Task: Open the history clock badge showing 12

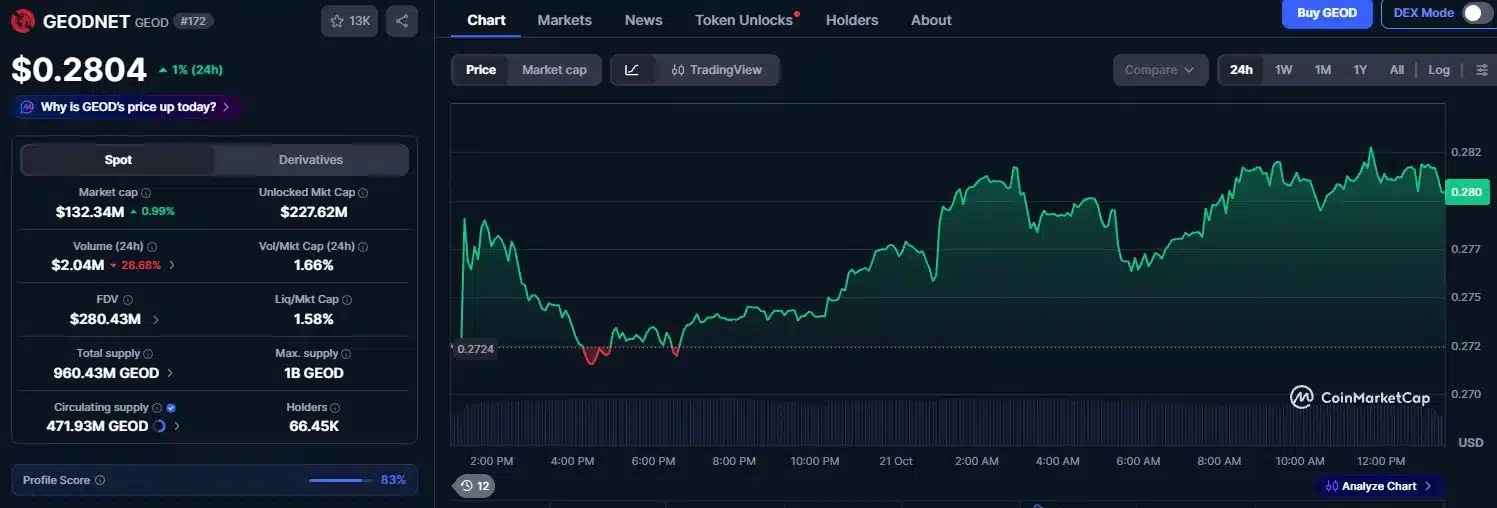Action: click(x=475, y=486)
